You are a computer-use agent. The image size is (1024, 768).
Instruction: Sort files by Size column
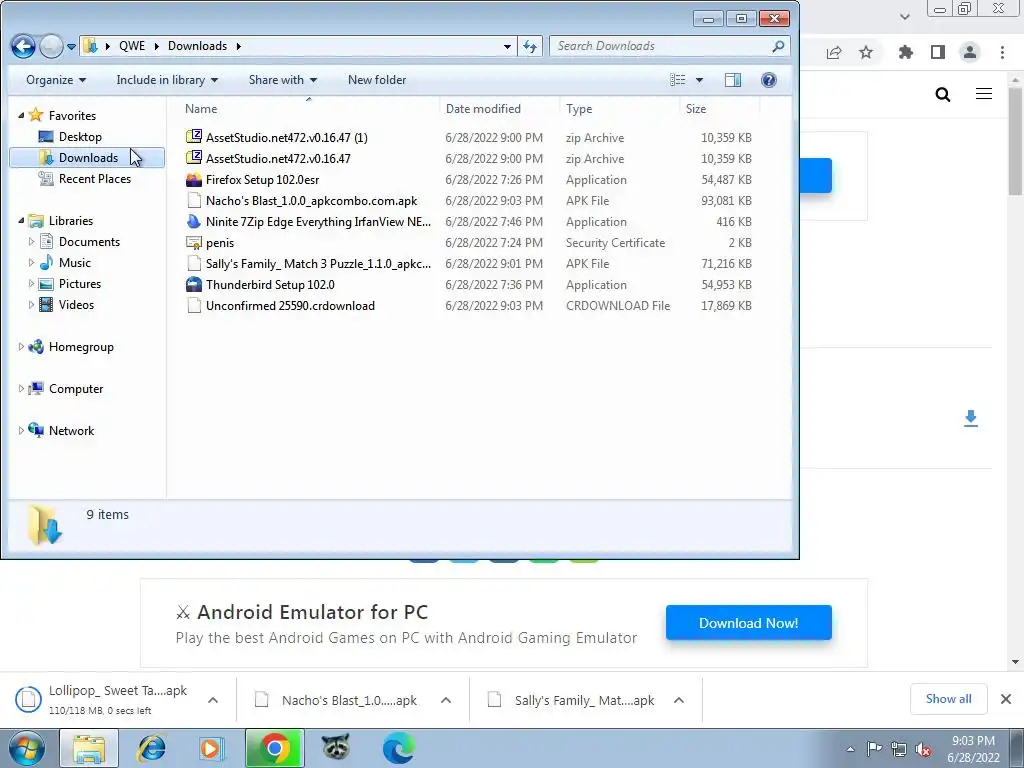pos(720,109)
